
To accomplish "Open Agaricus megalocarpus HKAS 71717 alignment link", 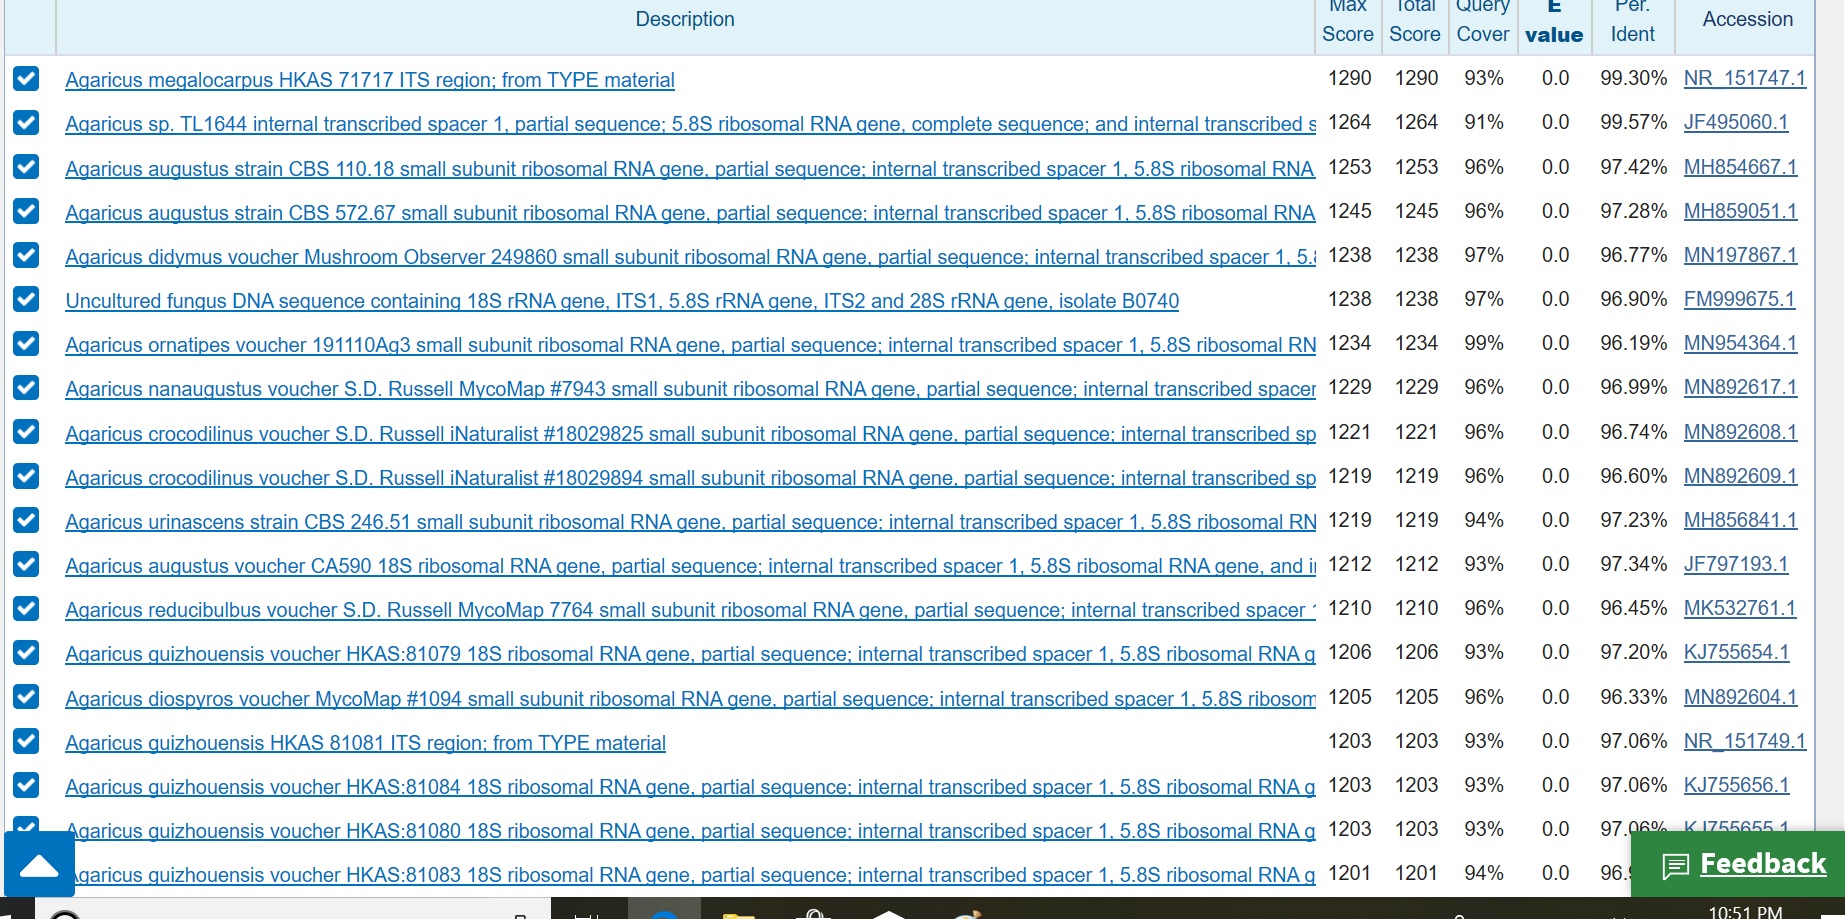I will (369, 80).
